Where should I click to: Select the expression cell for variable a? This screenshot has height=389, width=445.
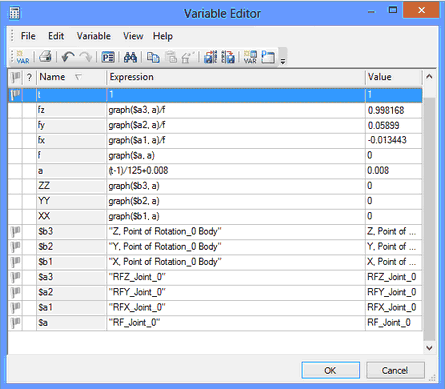click(x=236, y=171)
